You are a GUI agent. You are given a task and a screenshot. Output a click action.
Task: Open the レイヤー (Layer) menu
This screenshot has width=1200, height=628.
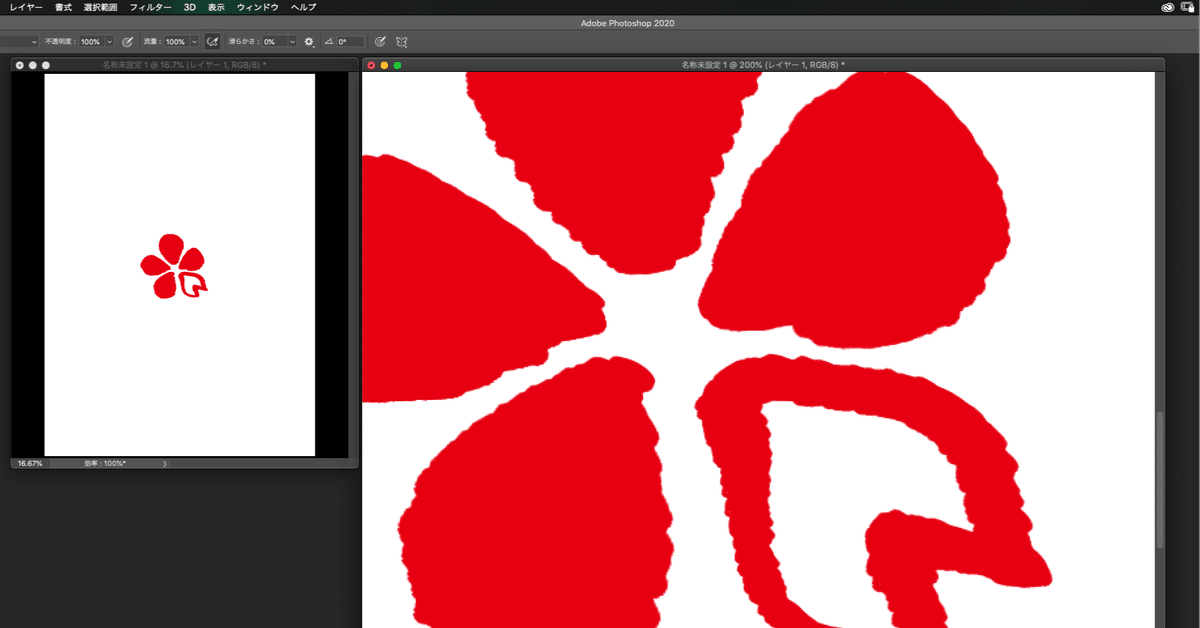[27, 7]
